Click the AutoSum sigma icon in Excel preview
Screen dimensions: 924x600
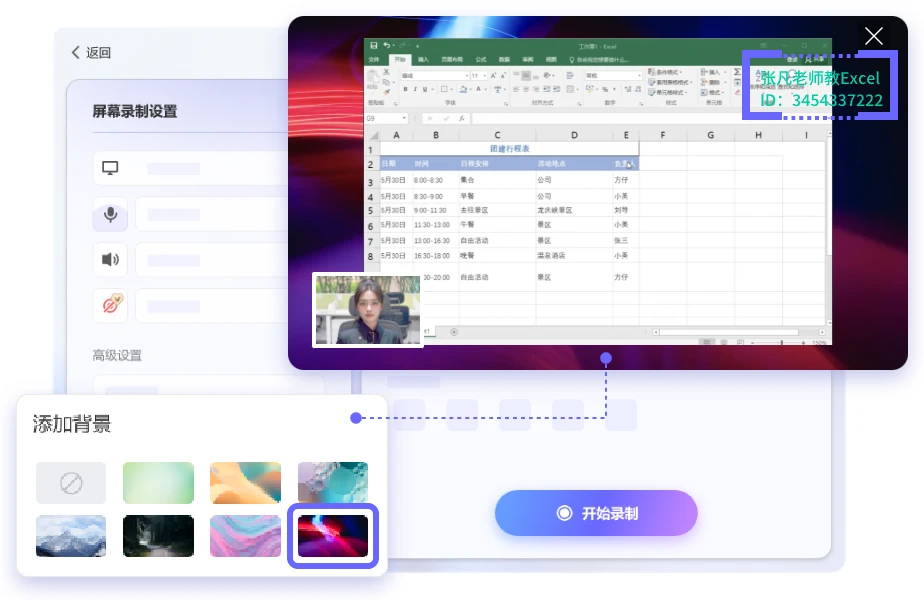click(737, 72)
